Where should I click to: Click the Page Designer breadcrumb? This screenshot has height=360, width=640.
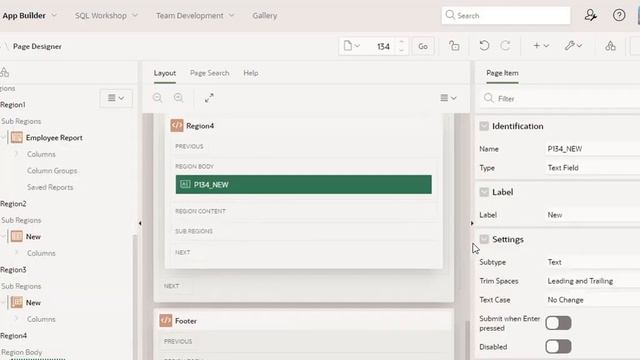37,47
